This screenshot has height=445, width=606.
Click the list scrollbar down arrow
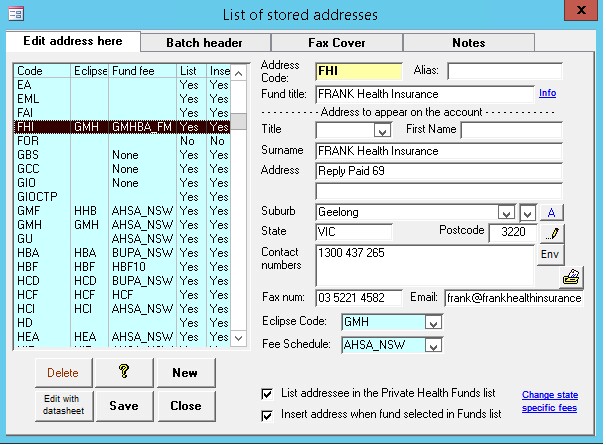tap(238, 338)
